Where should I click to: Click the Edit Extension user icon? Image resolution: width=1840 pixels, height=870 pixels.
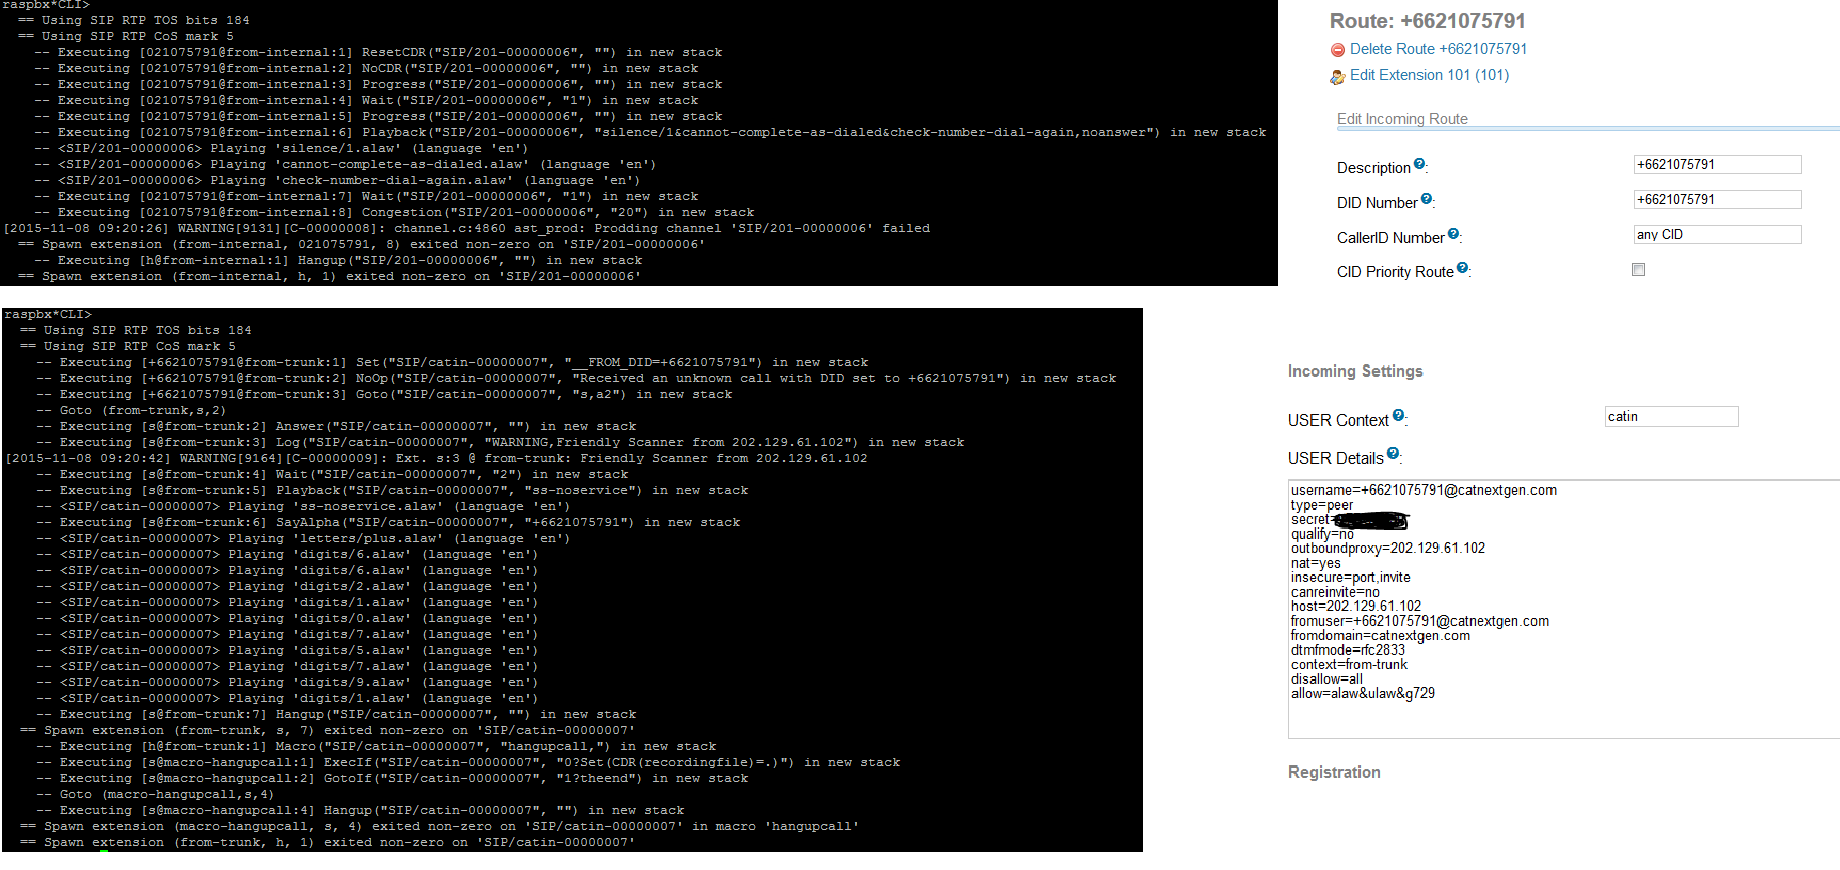1337,77
